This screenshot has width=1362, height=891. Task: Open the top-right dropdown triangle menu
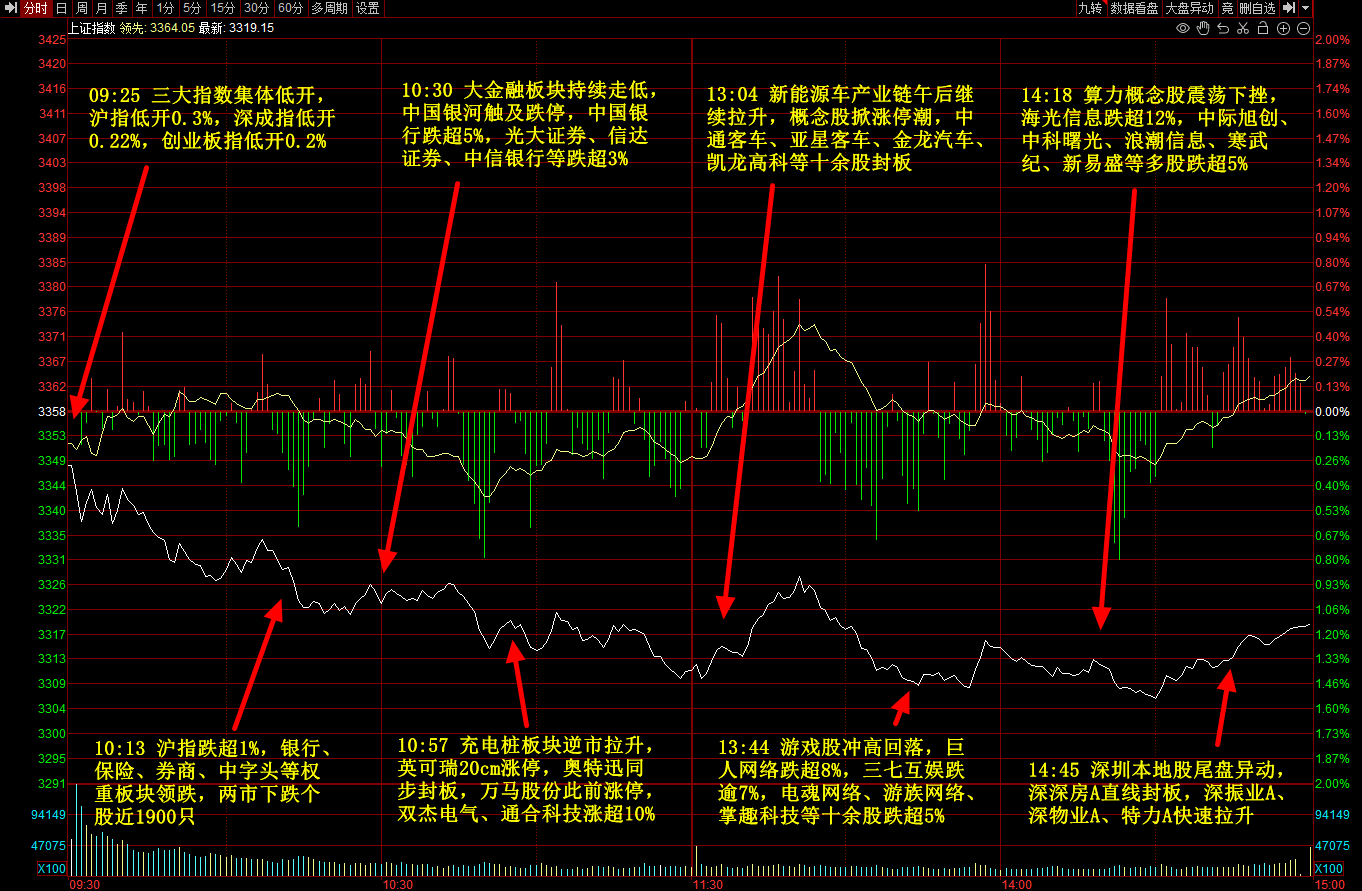pyautogui.click(x=1306, y=8)
